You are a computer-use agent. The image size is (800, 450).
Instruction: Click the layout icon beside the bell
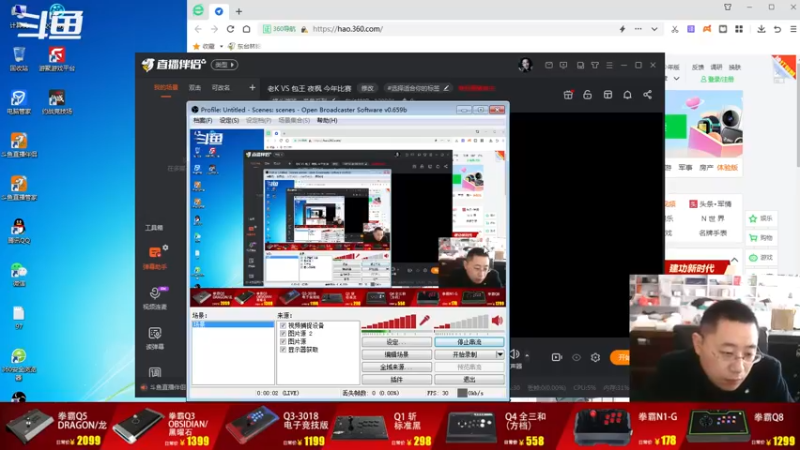608,95
